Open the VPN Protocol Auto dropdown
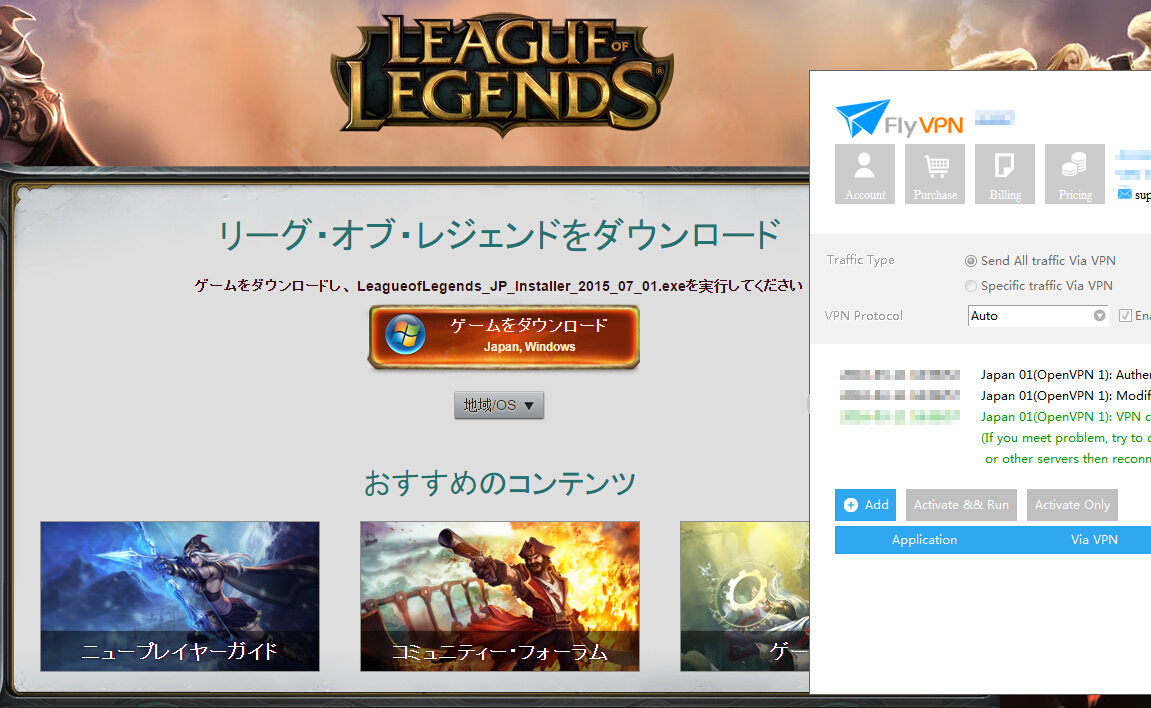This screenshot has width=1151, height=708. pos(1038,315)
